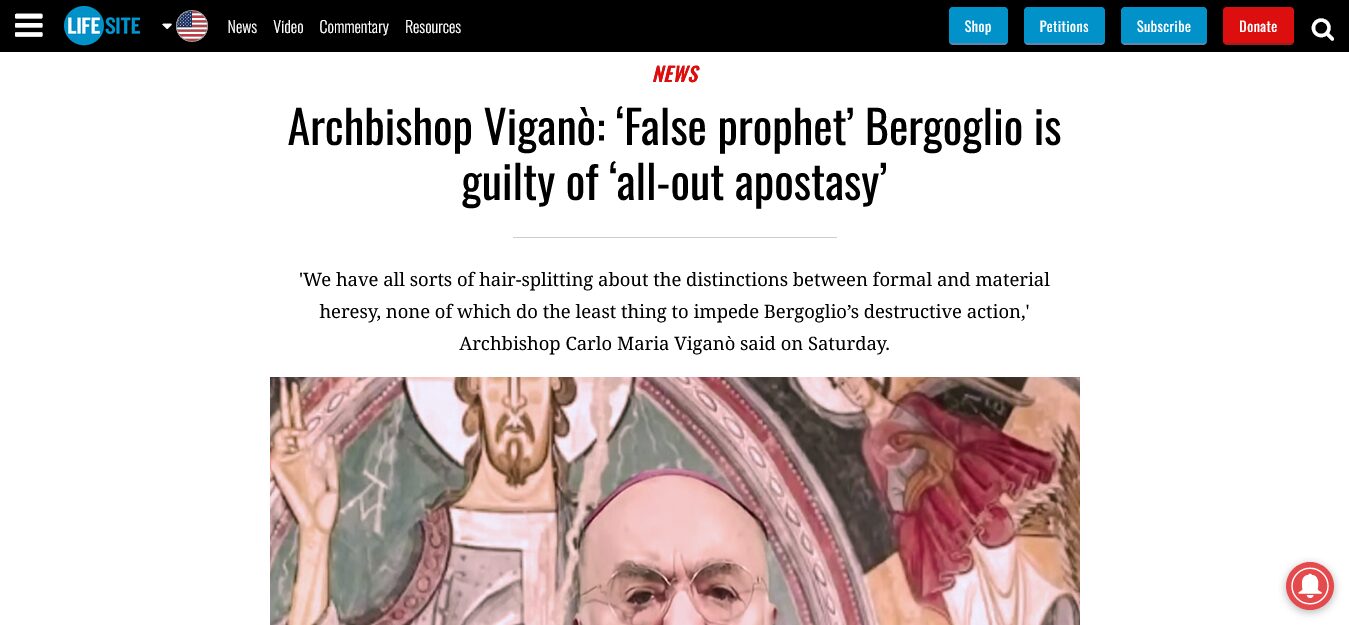Click the horizontal divider under the headline
The width and height of the screenshot is (1349, 625).
675,237
